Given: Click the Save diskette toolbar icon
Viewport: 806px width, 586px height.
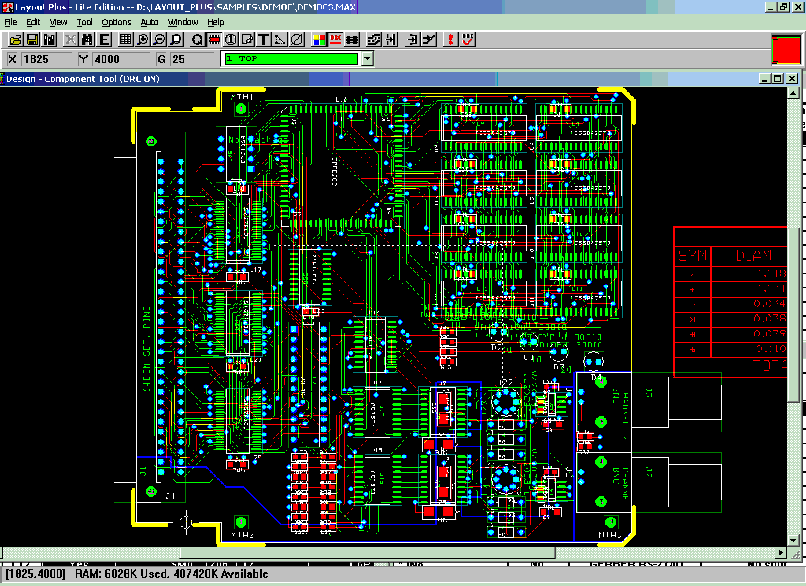Looking at the screenshot, I should (33, 40).
